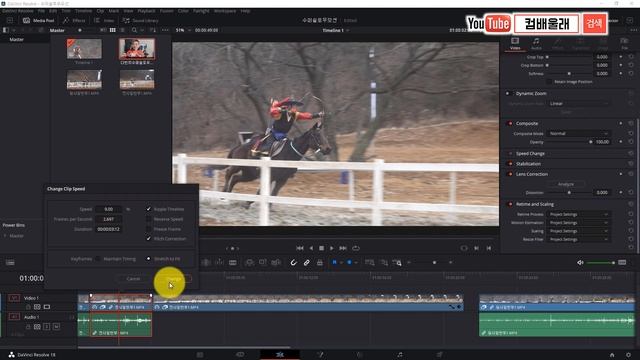Image resolution: width=640 pixels, height=360 pixels.
Task: Click the blue marker icon
Action: (349, 262)
